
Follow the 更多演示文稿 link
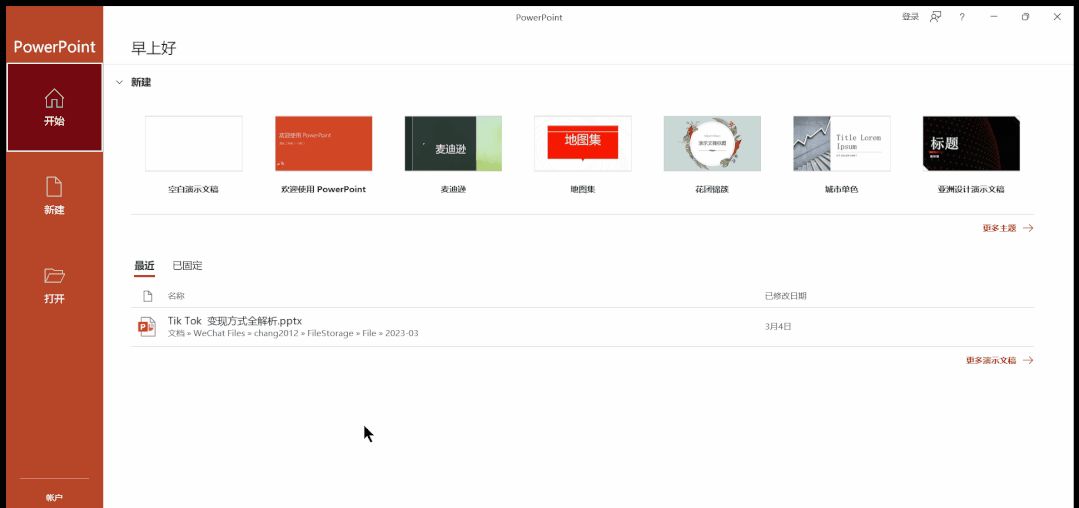click(x=1000, y=360)
